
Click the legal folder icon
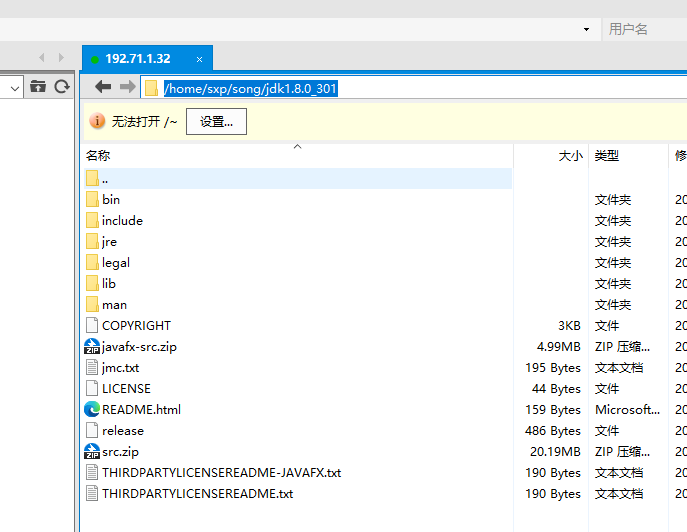[x=92, y=262]
